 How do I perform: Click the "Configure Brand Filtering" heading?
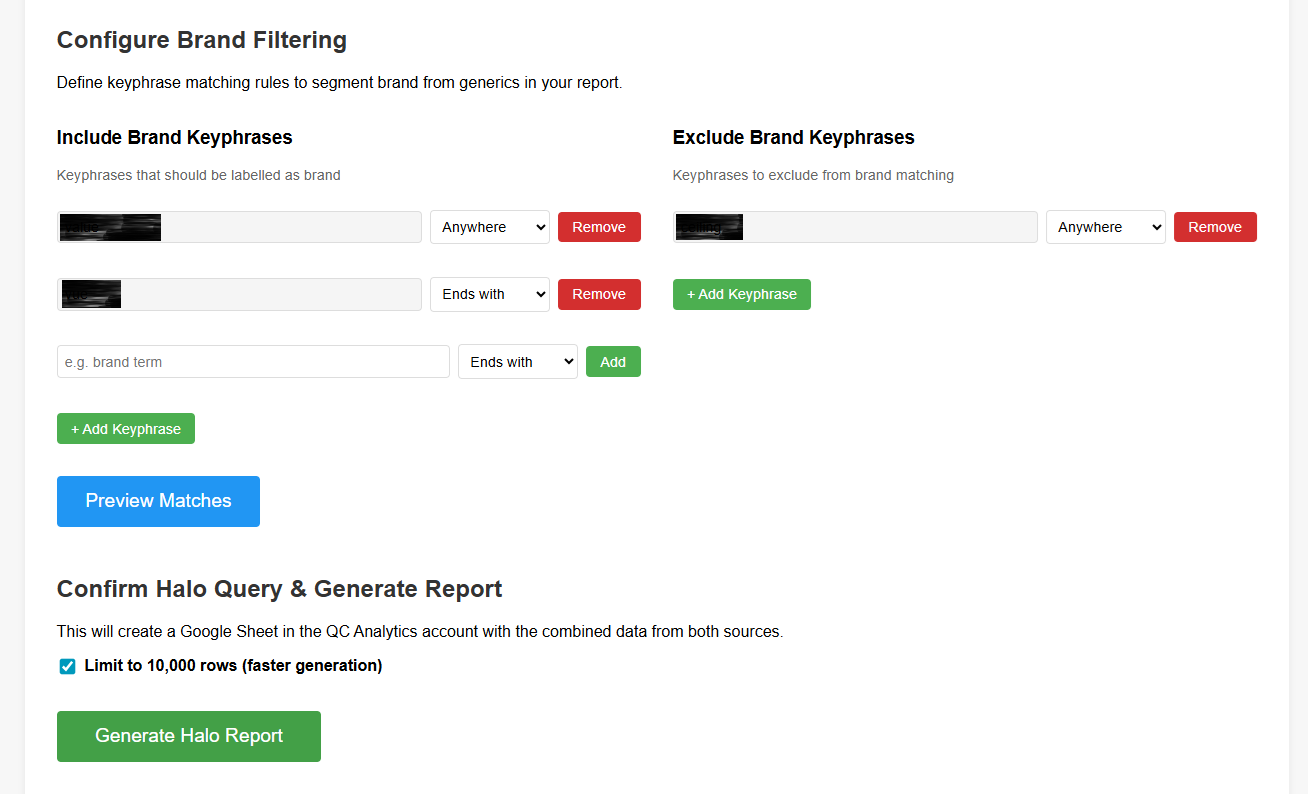(201, 40)
